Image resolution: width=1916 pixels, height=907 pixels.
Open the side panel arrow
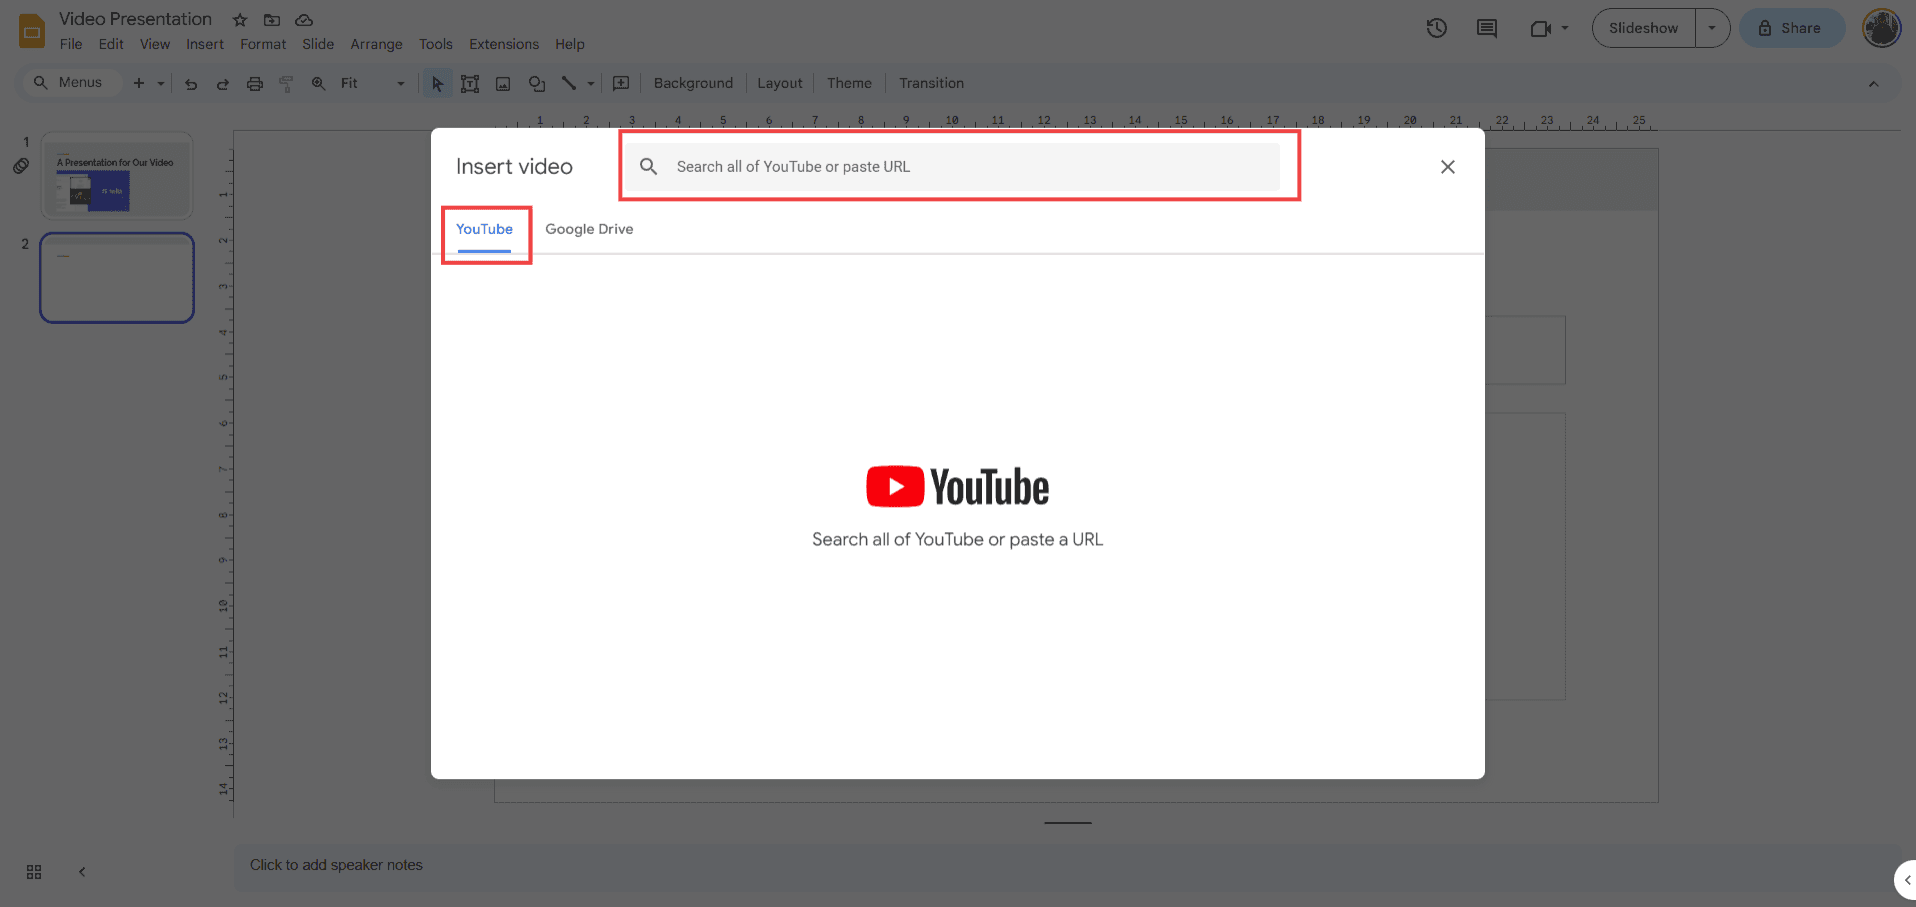[1906, 880]
